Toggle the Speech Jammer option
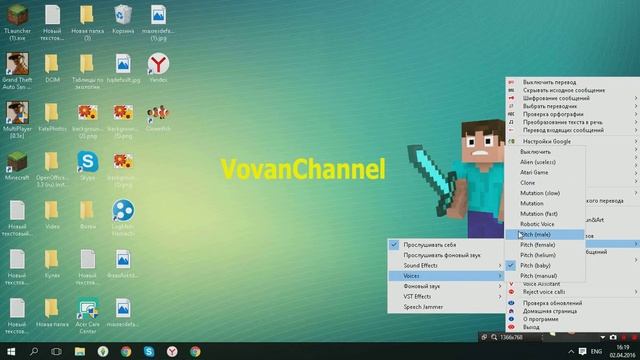The image size is (640, 360). 446,307
